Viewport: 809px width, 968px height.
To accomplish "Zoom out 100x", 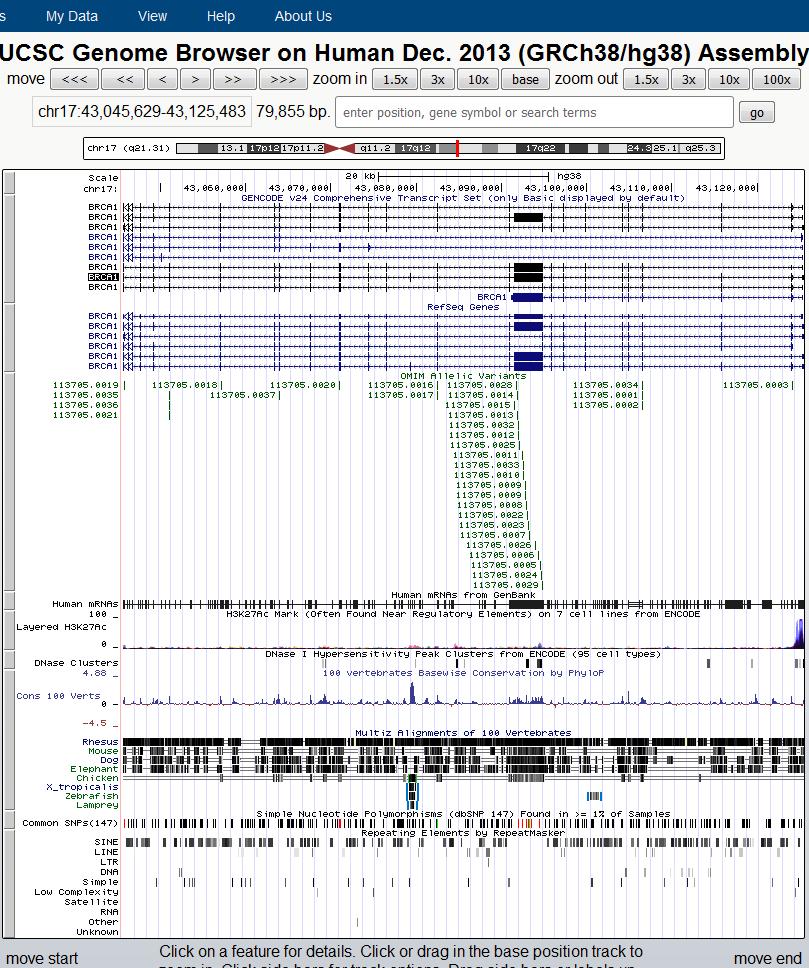I will point(776,80).
